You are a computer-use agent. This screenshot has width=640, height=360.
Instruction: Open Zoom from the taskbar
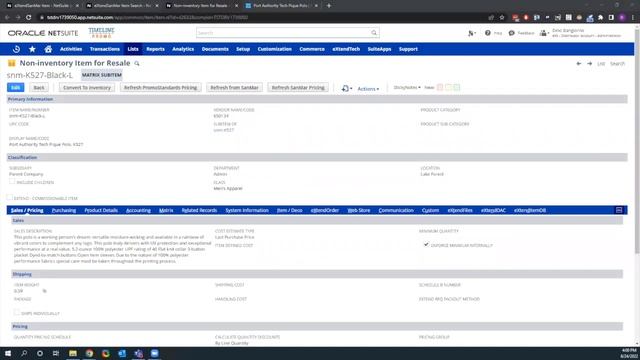coord(155,353)
